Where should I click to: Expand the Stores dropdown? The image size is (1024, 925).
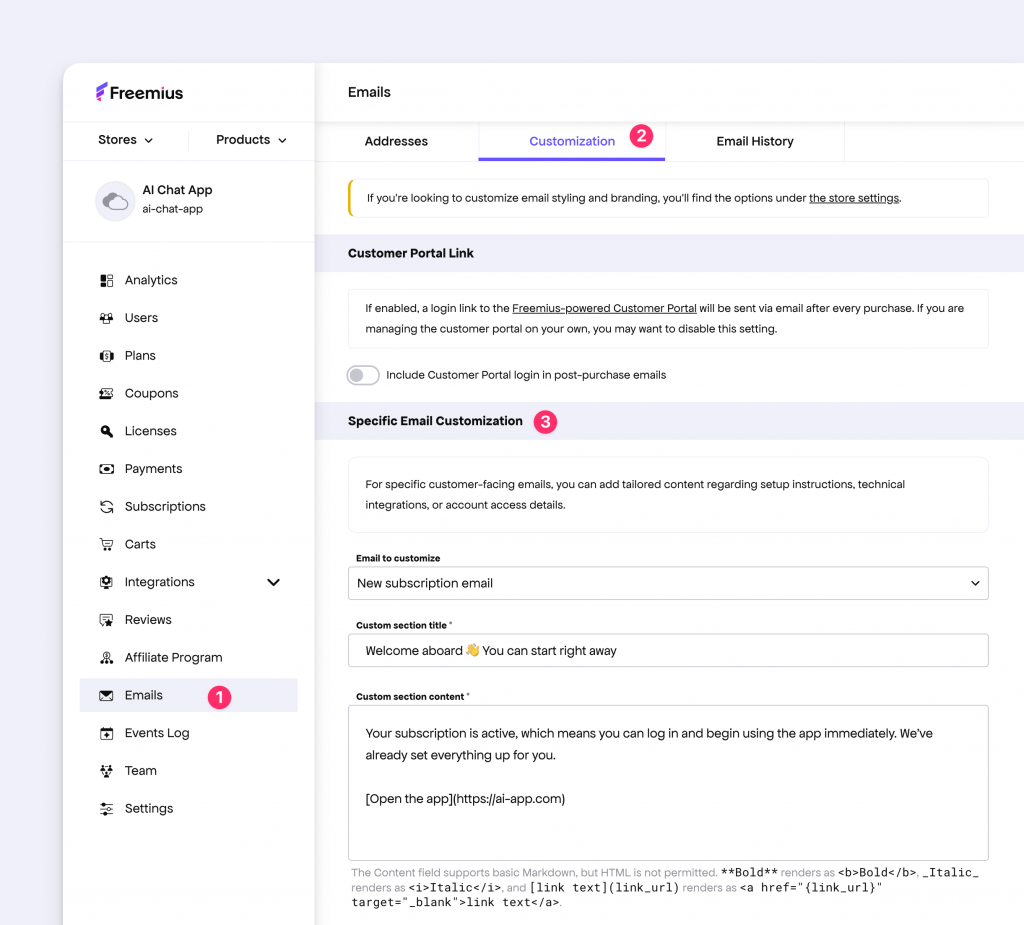click(126, 140)
